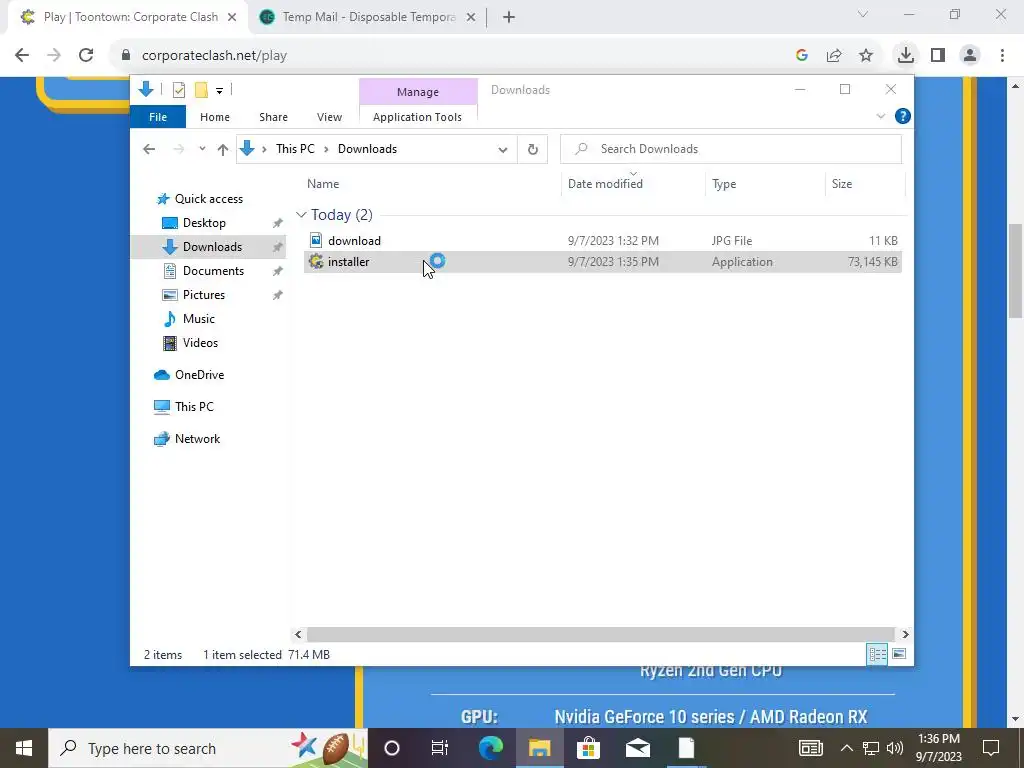Click the Google icon in address bar
Screen dimensions: 1024x768
point(802,56)
